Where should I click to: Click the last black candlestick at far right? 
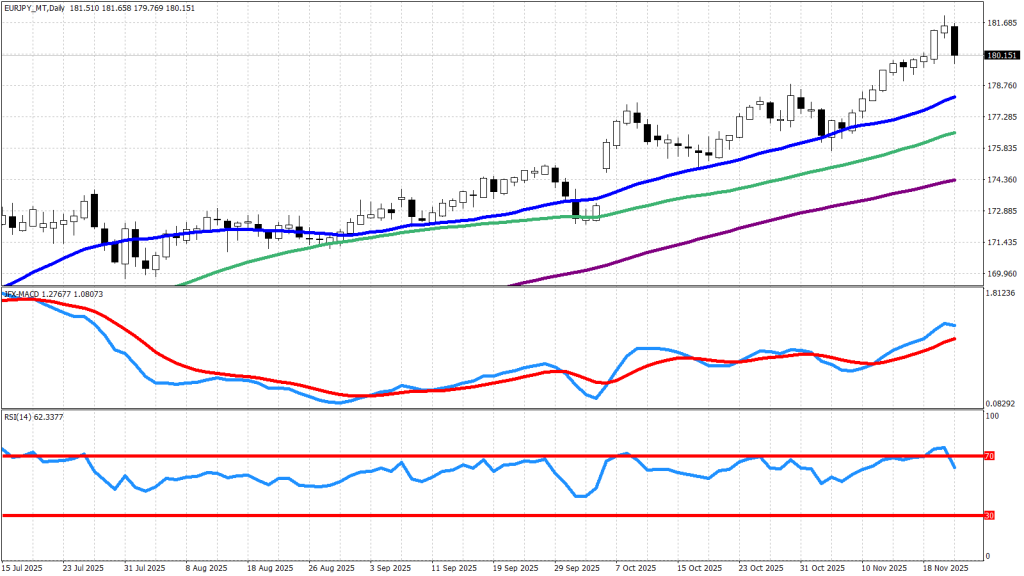955,41
